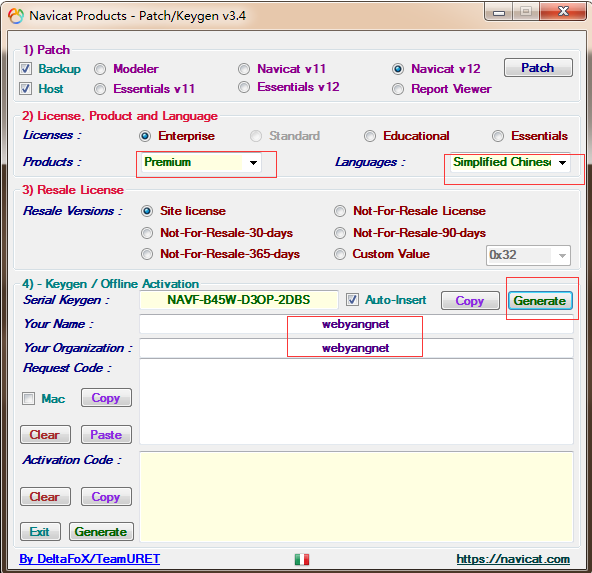
Task: Choose the Educational license
Action: tap(370, 136)
